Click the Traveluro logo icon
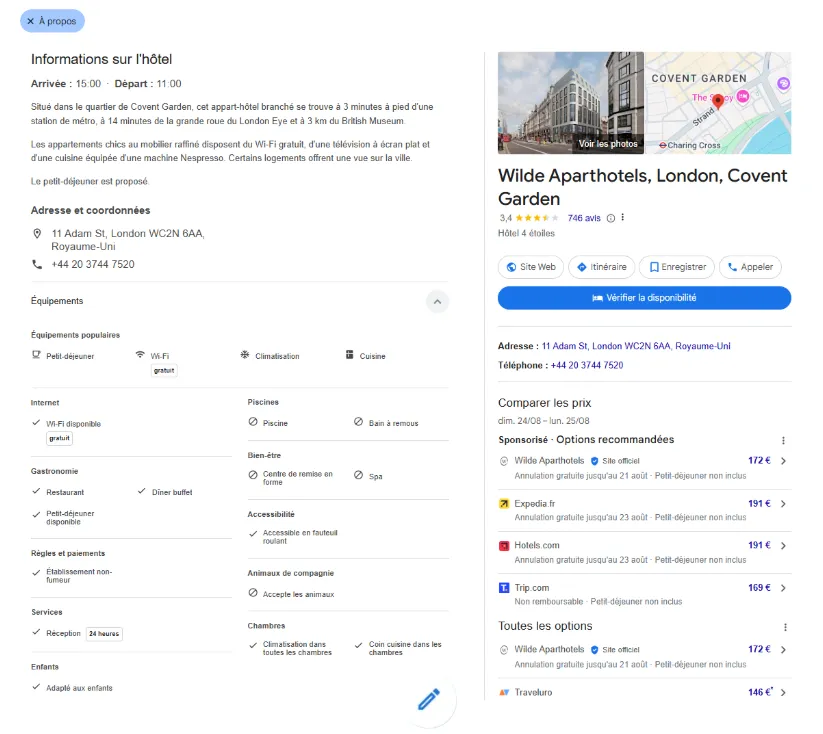The image size is (823, 734). (x=504, y=692)
